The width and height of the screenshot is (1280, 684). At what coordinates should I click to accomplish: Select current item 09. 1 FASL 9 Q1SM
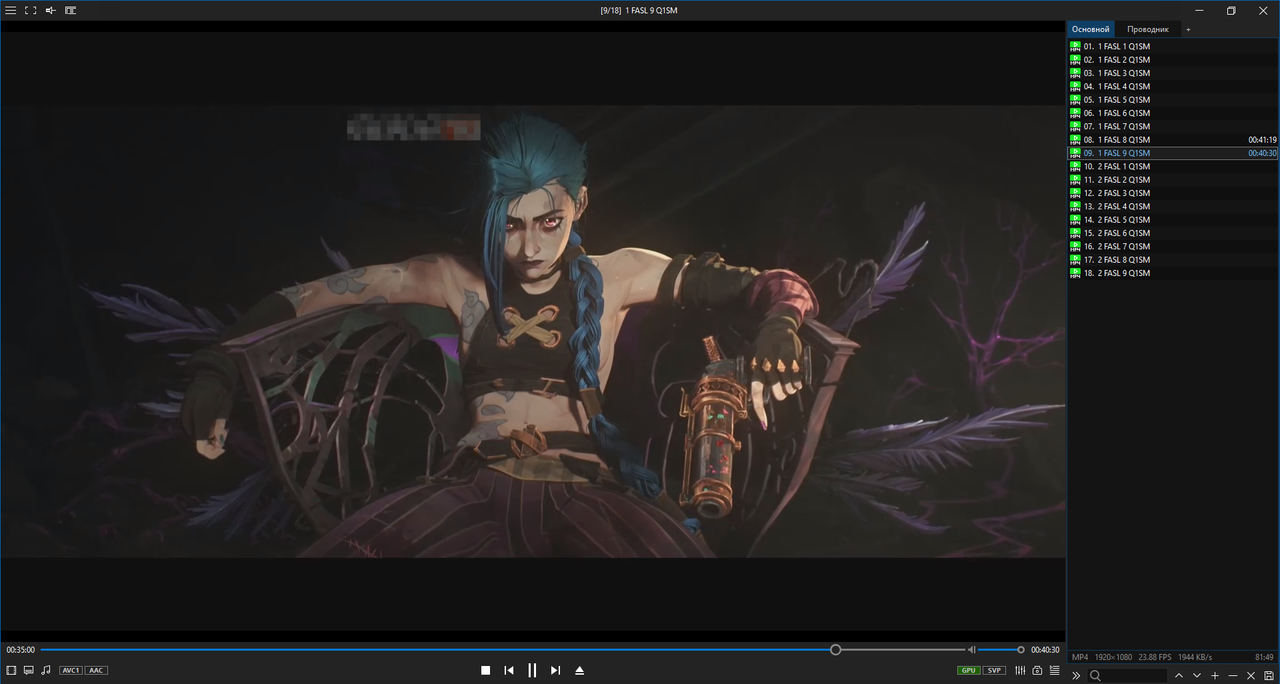[1173, 153]
